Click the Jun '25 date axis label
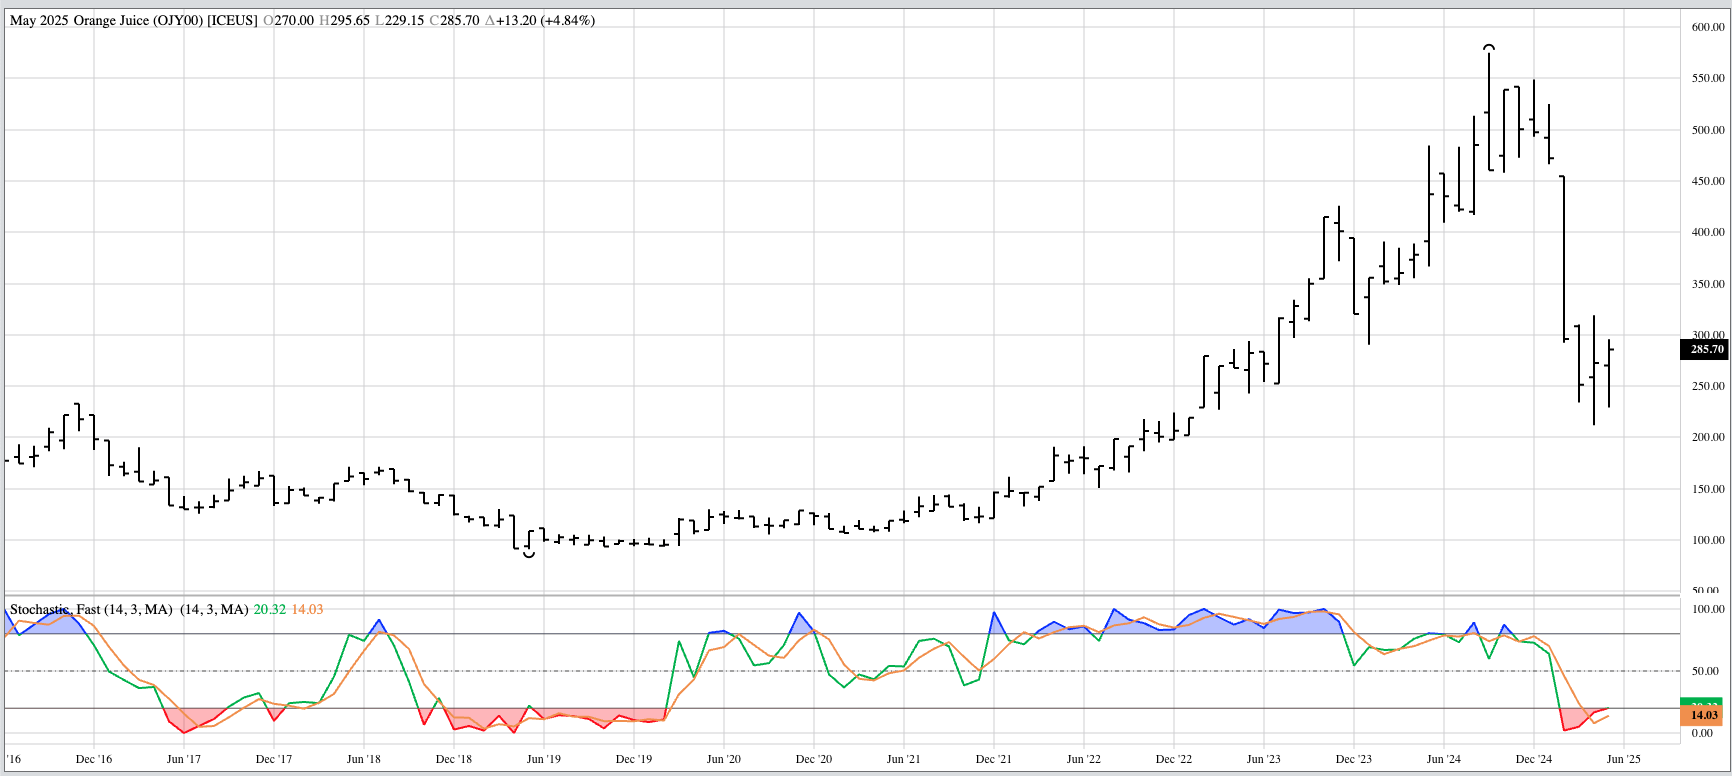 [x=1623, y=759]
